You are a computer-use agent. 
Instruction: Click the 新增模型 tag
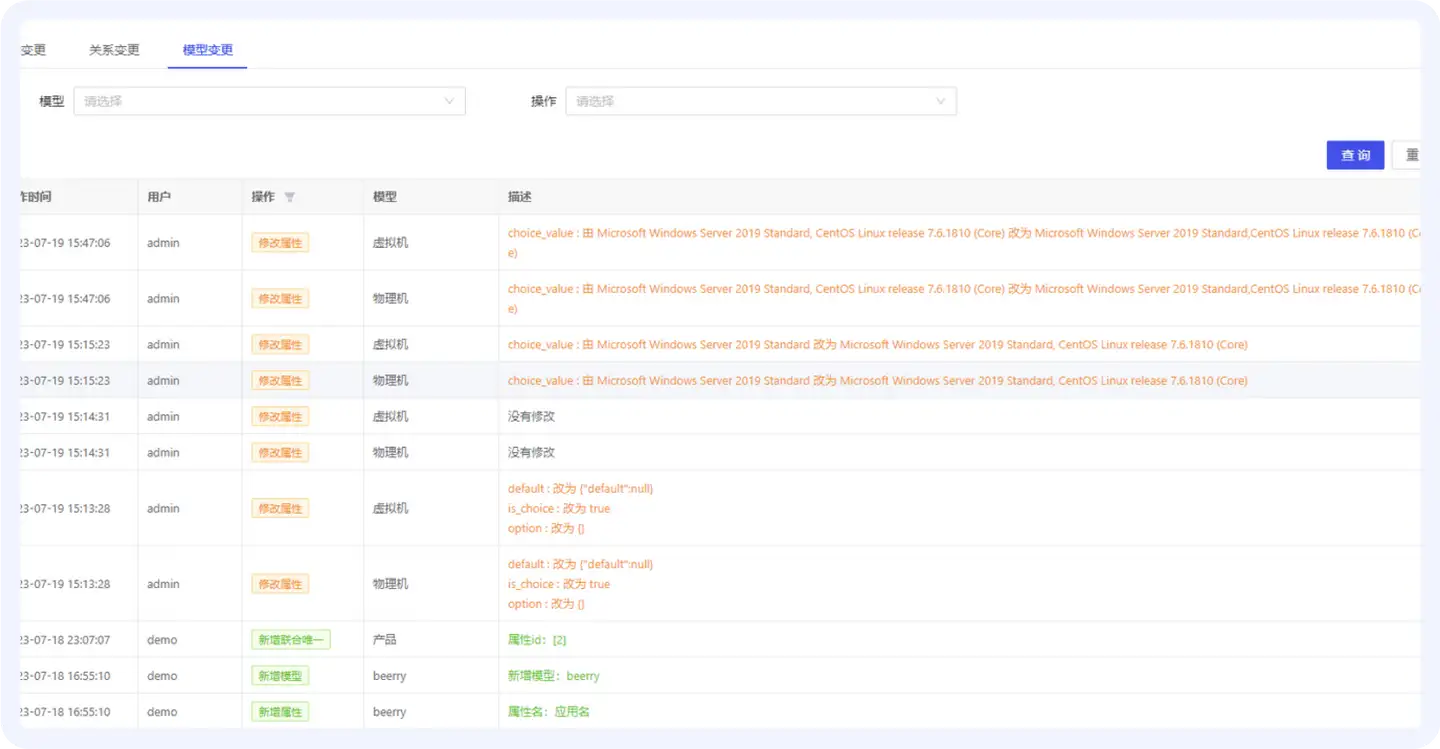[280, 676]
